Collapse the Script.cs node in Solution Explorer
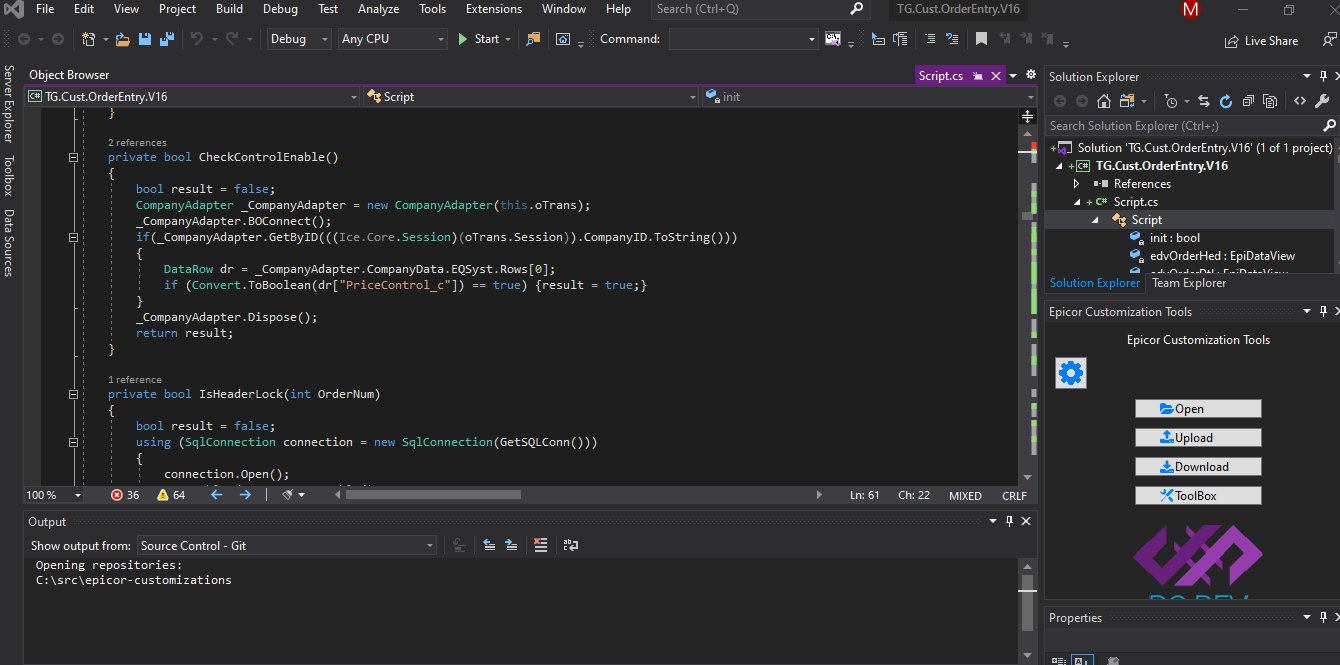 tap(1076, 202)
